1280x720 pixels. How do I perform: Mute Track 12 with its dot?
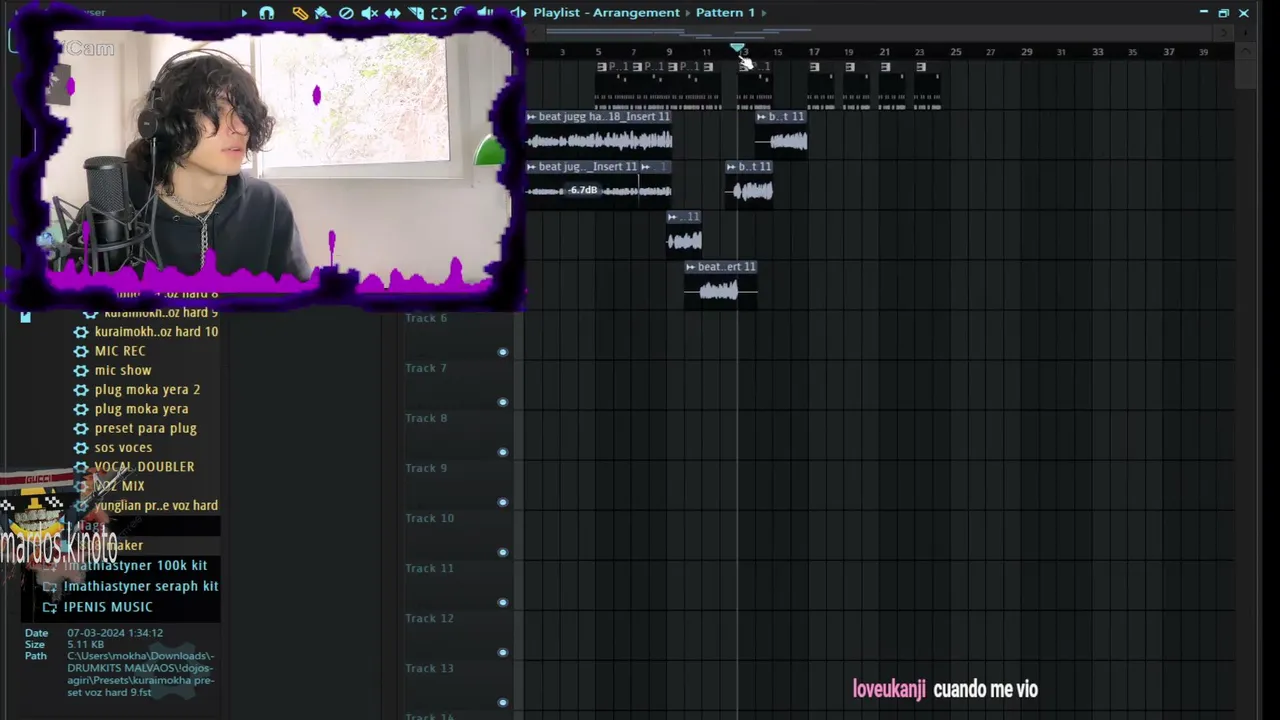503,652
